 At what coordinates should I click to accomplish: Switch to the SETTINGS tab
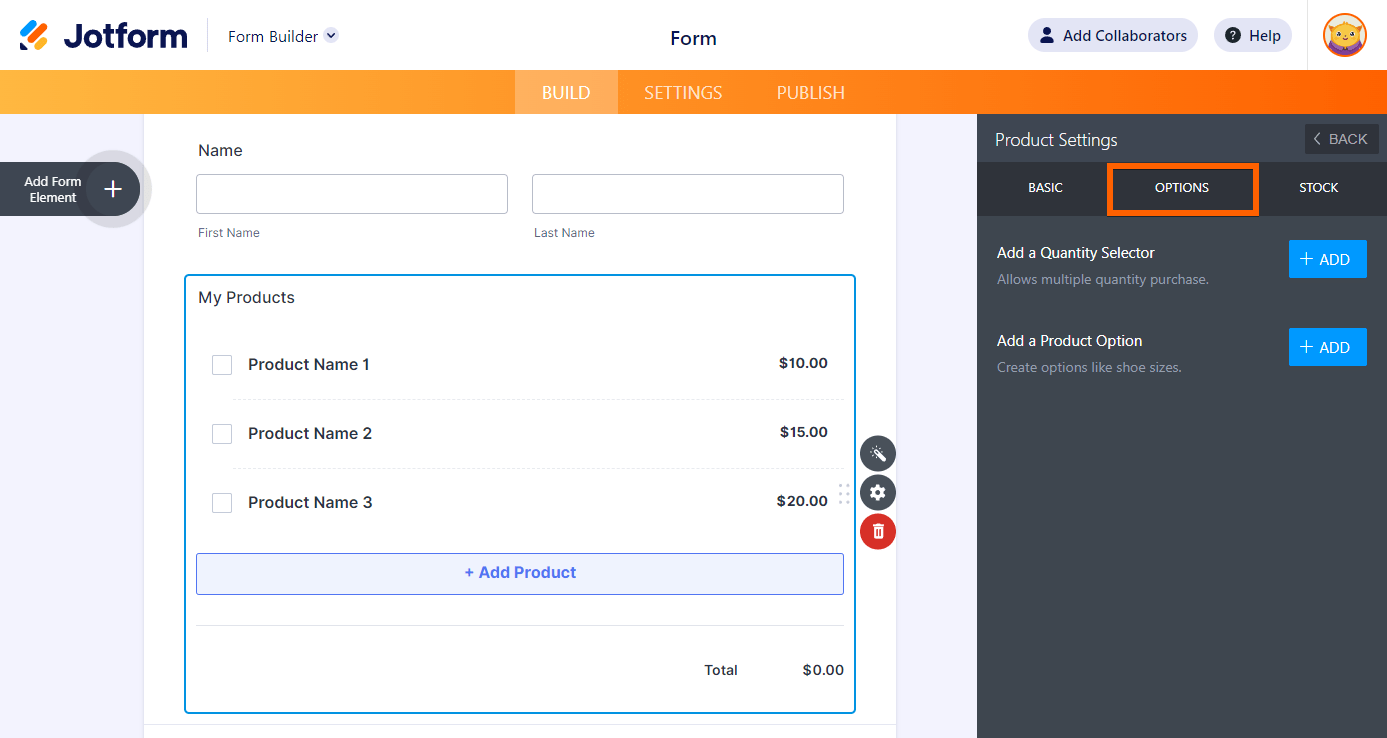tap(683, 93)
